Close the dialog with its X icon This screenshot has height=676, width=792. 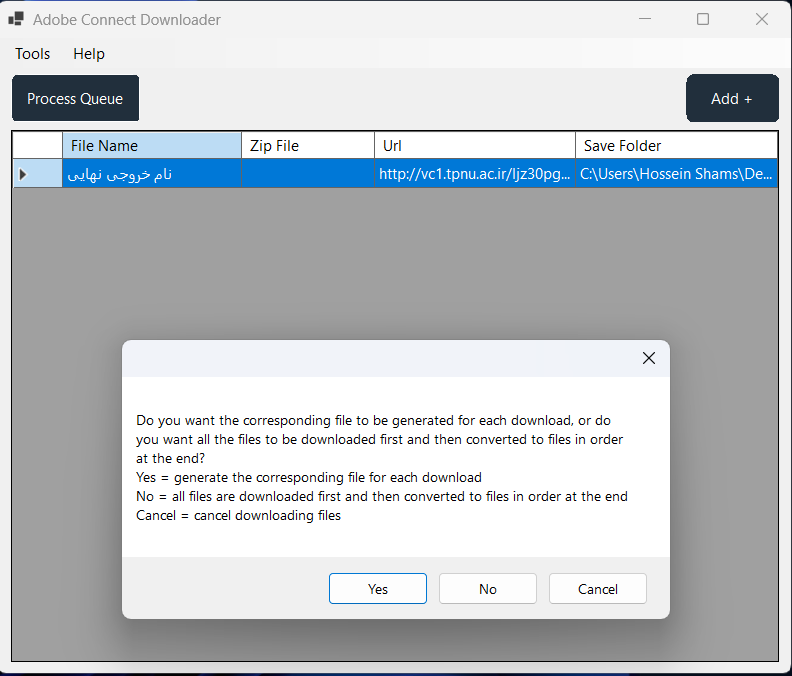click(x=649, y=358)
